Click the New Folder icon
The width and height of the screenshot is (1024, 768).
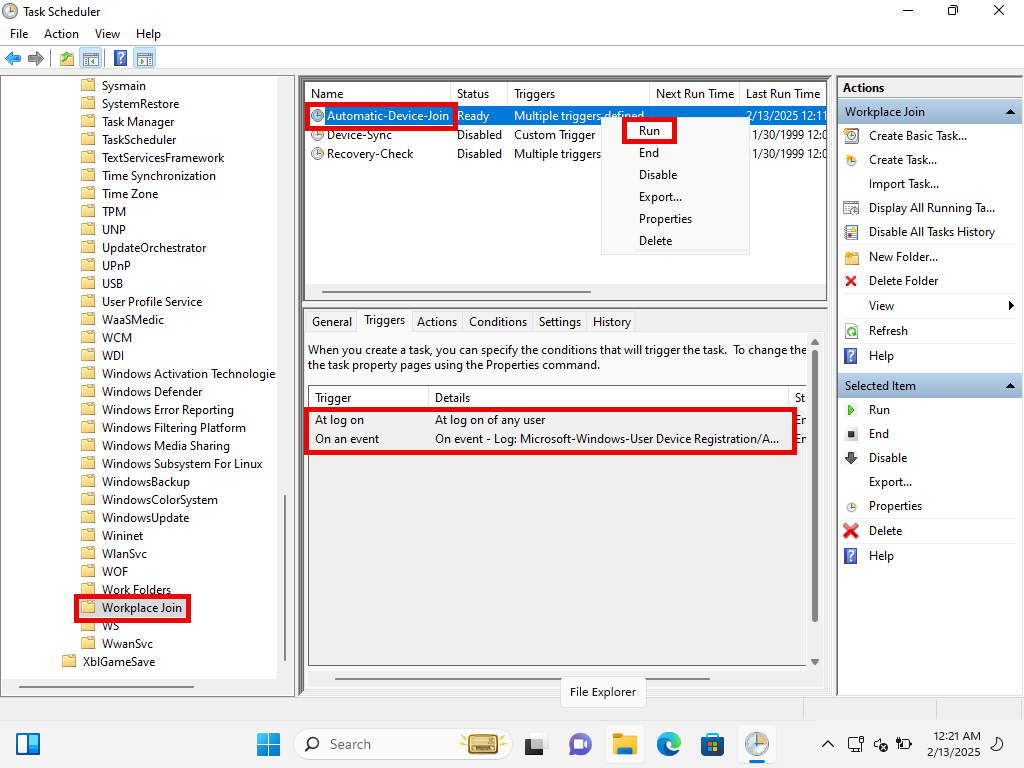coord(852,257)
